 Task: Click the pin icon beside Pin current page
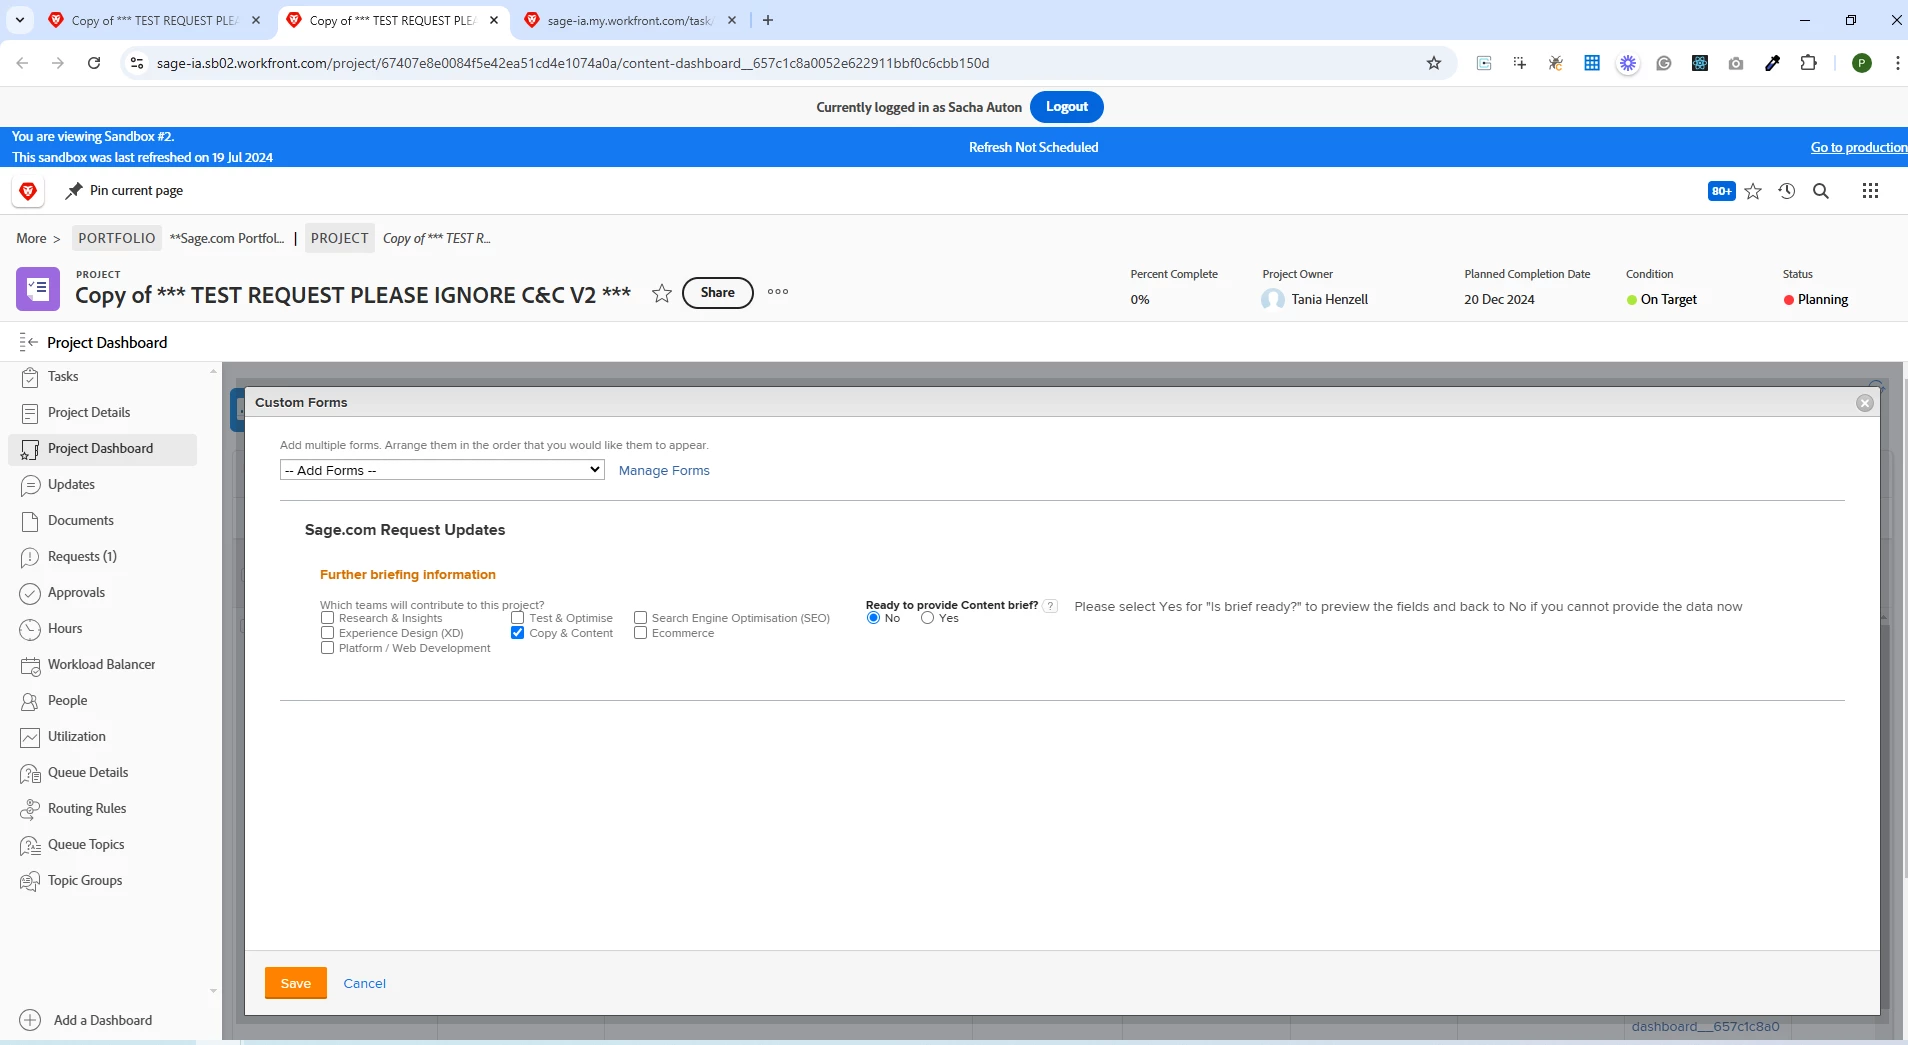pos(74,191)
